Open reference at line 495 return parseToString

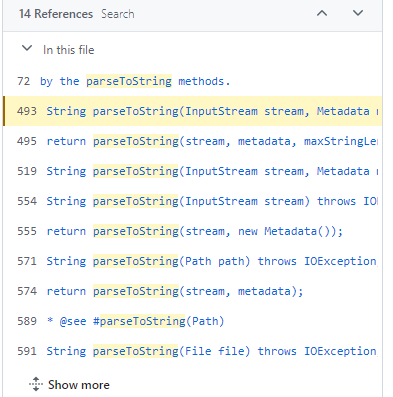pyautogui.click(x=192, y=141)
